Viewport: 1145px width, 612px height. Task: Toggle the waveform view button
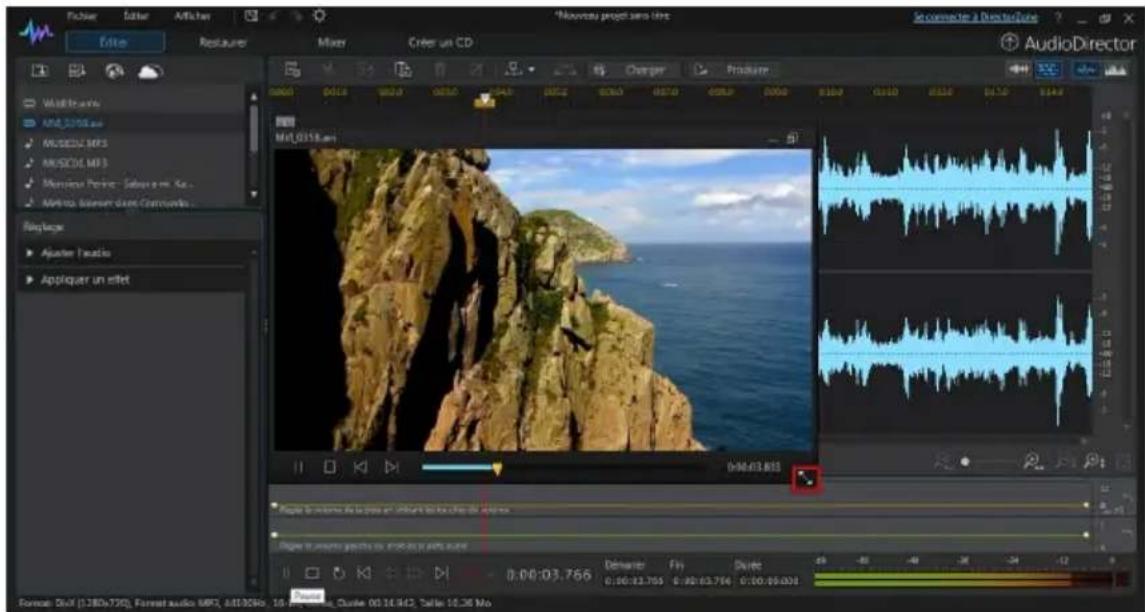[x=1086, y=67]
